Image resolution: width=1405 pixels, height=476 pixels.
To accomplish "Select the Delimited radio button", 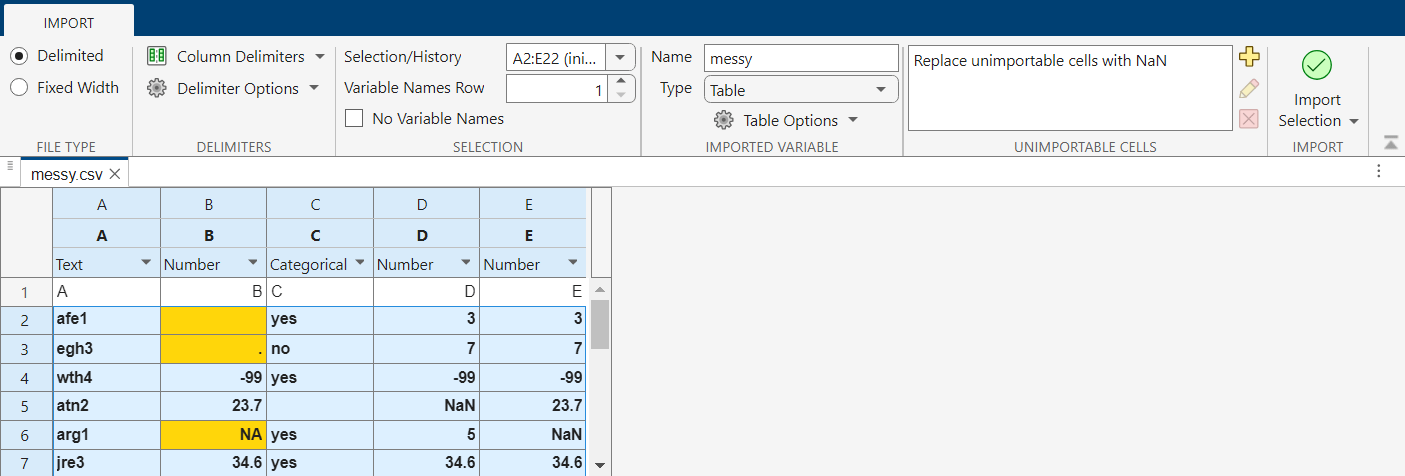I will click(x=19, y=56).
